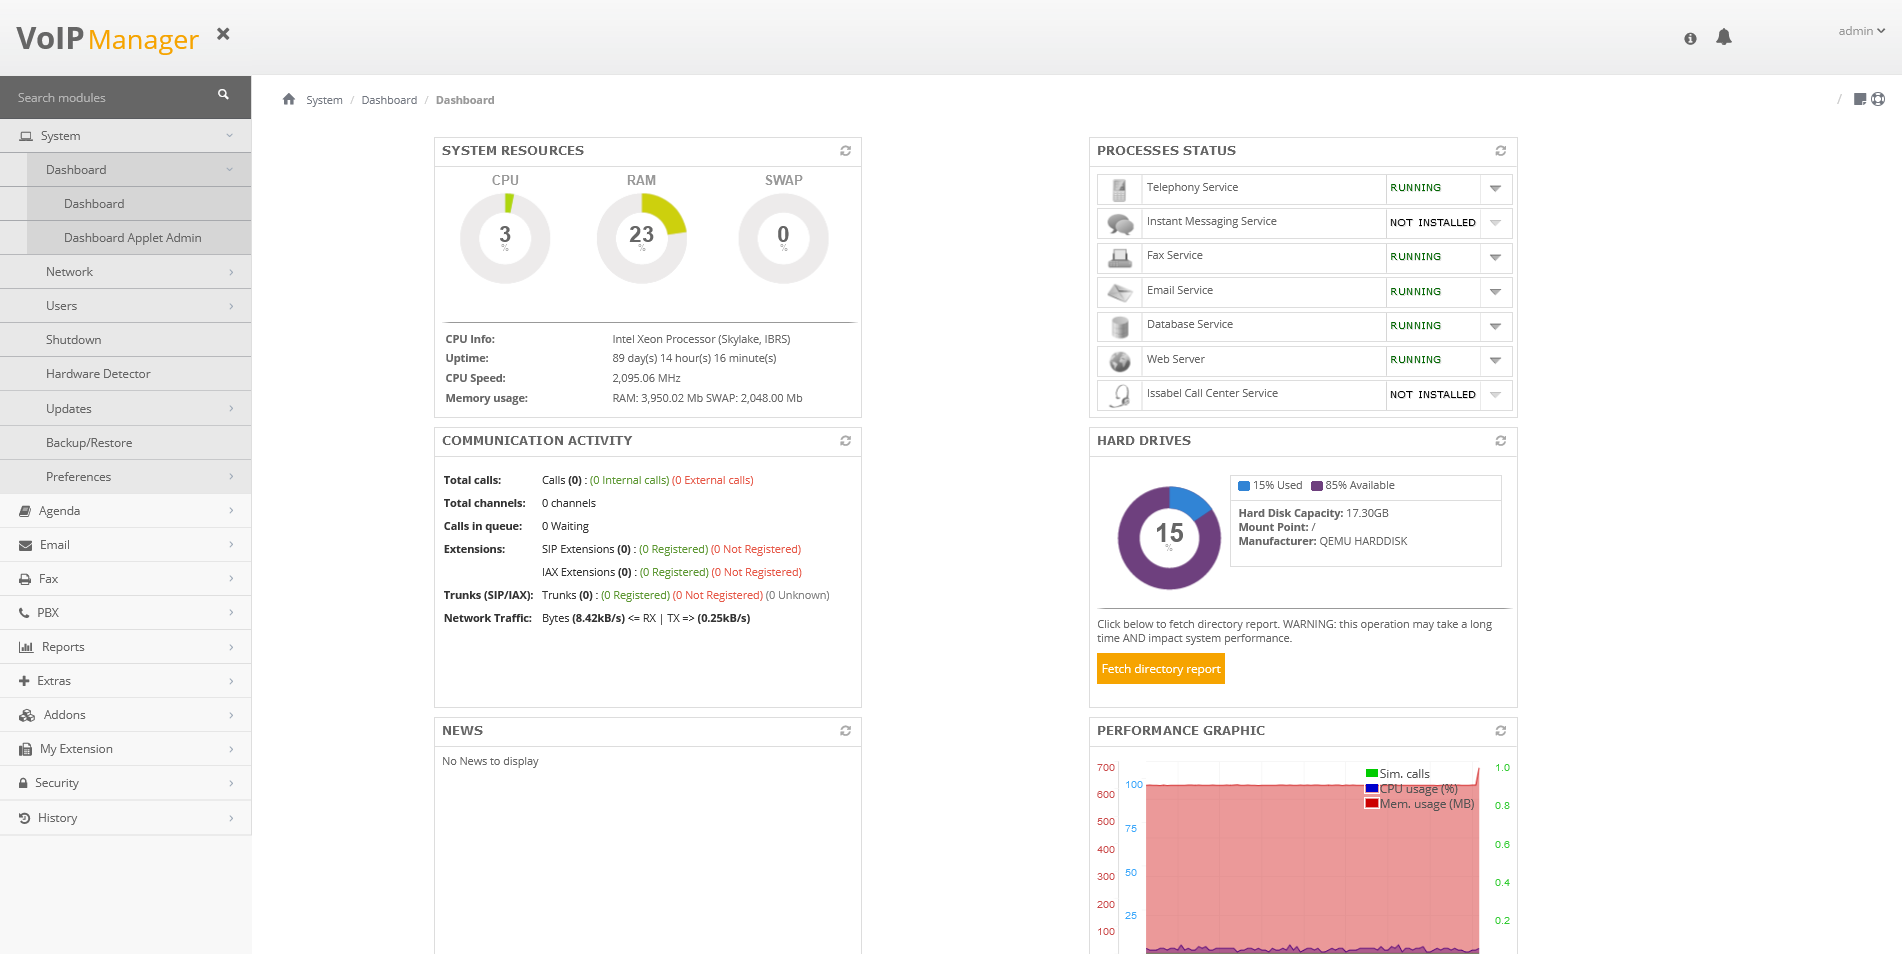Screen dimensions: 1902x954
Task: Click the home icon in breadcrumb
Action: [289, 99]
